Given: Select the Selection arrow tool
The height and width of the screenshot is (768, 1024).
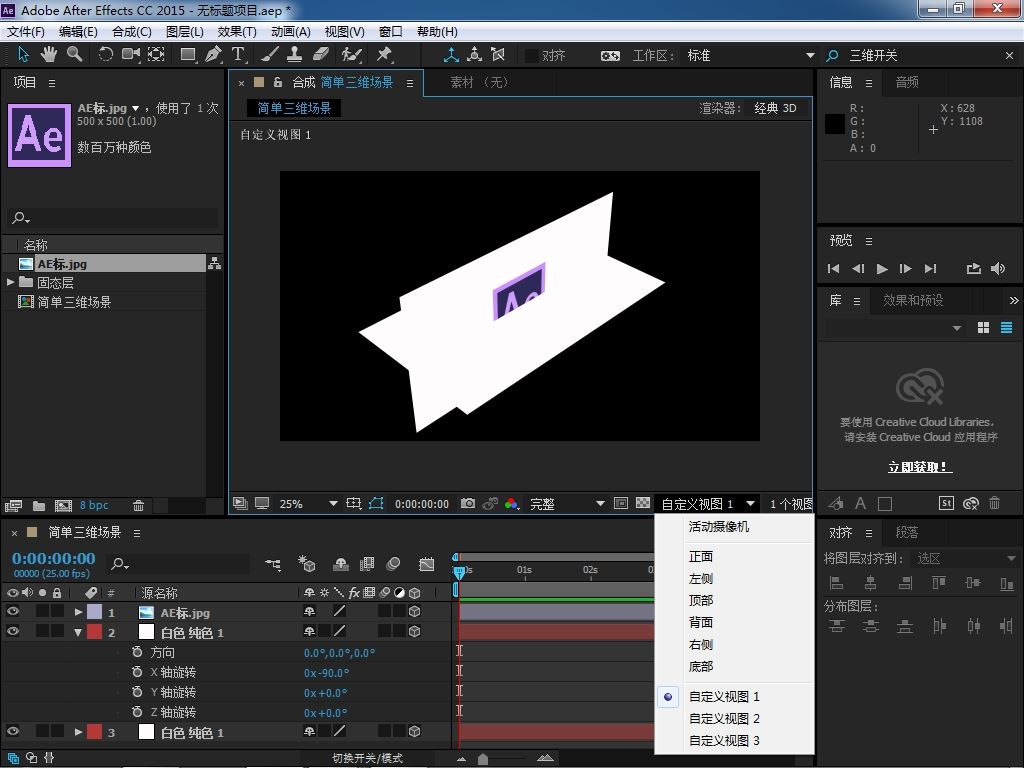Looking at the screenshot, I should (24, 55).
